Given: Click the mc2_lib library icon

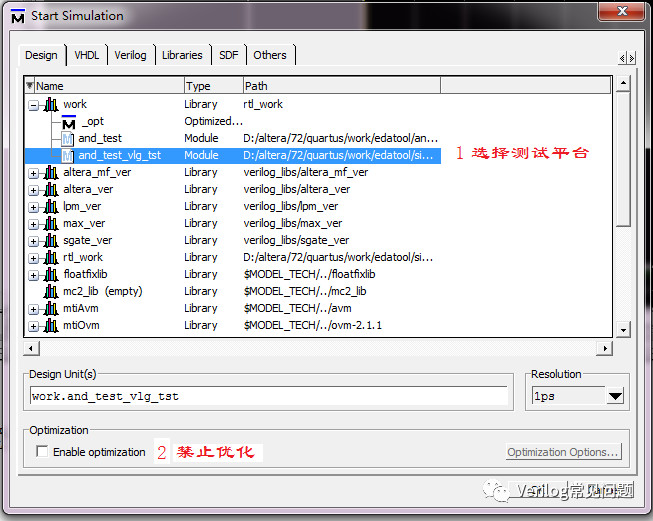Looking at the screenshot, I should click(x=51, y=292).
